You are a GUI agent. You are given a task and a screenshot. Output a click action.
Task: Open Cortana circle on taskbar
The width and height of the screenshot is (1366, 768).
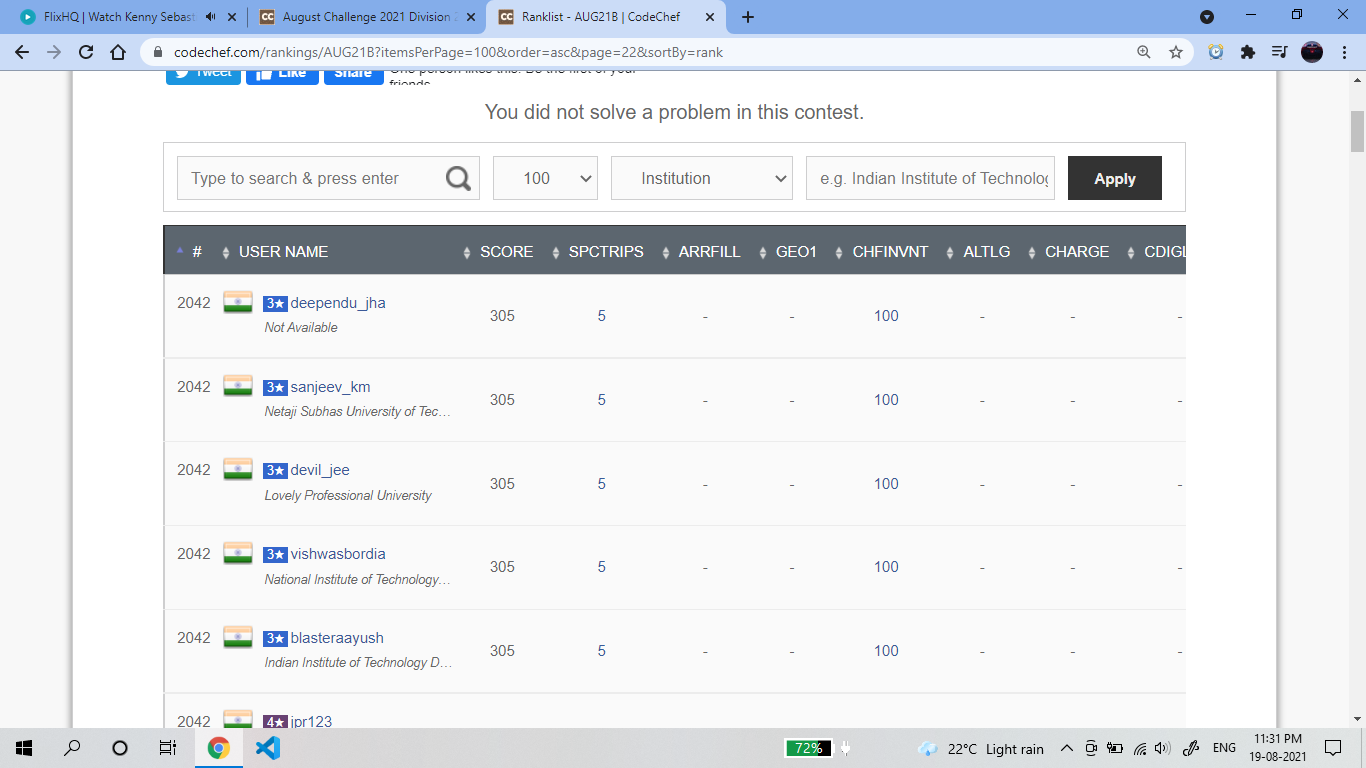point(120,748)
